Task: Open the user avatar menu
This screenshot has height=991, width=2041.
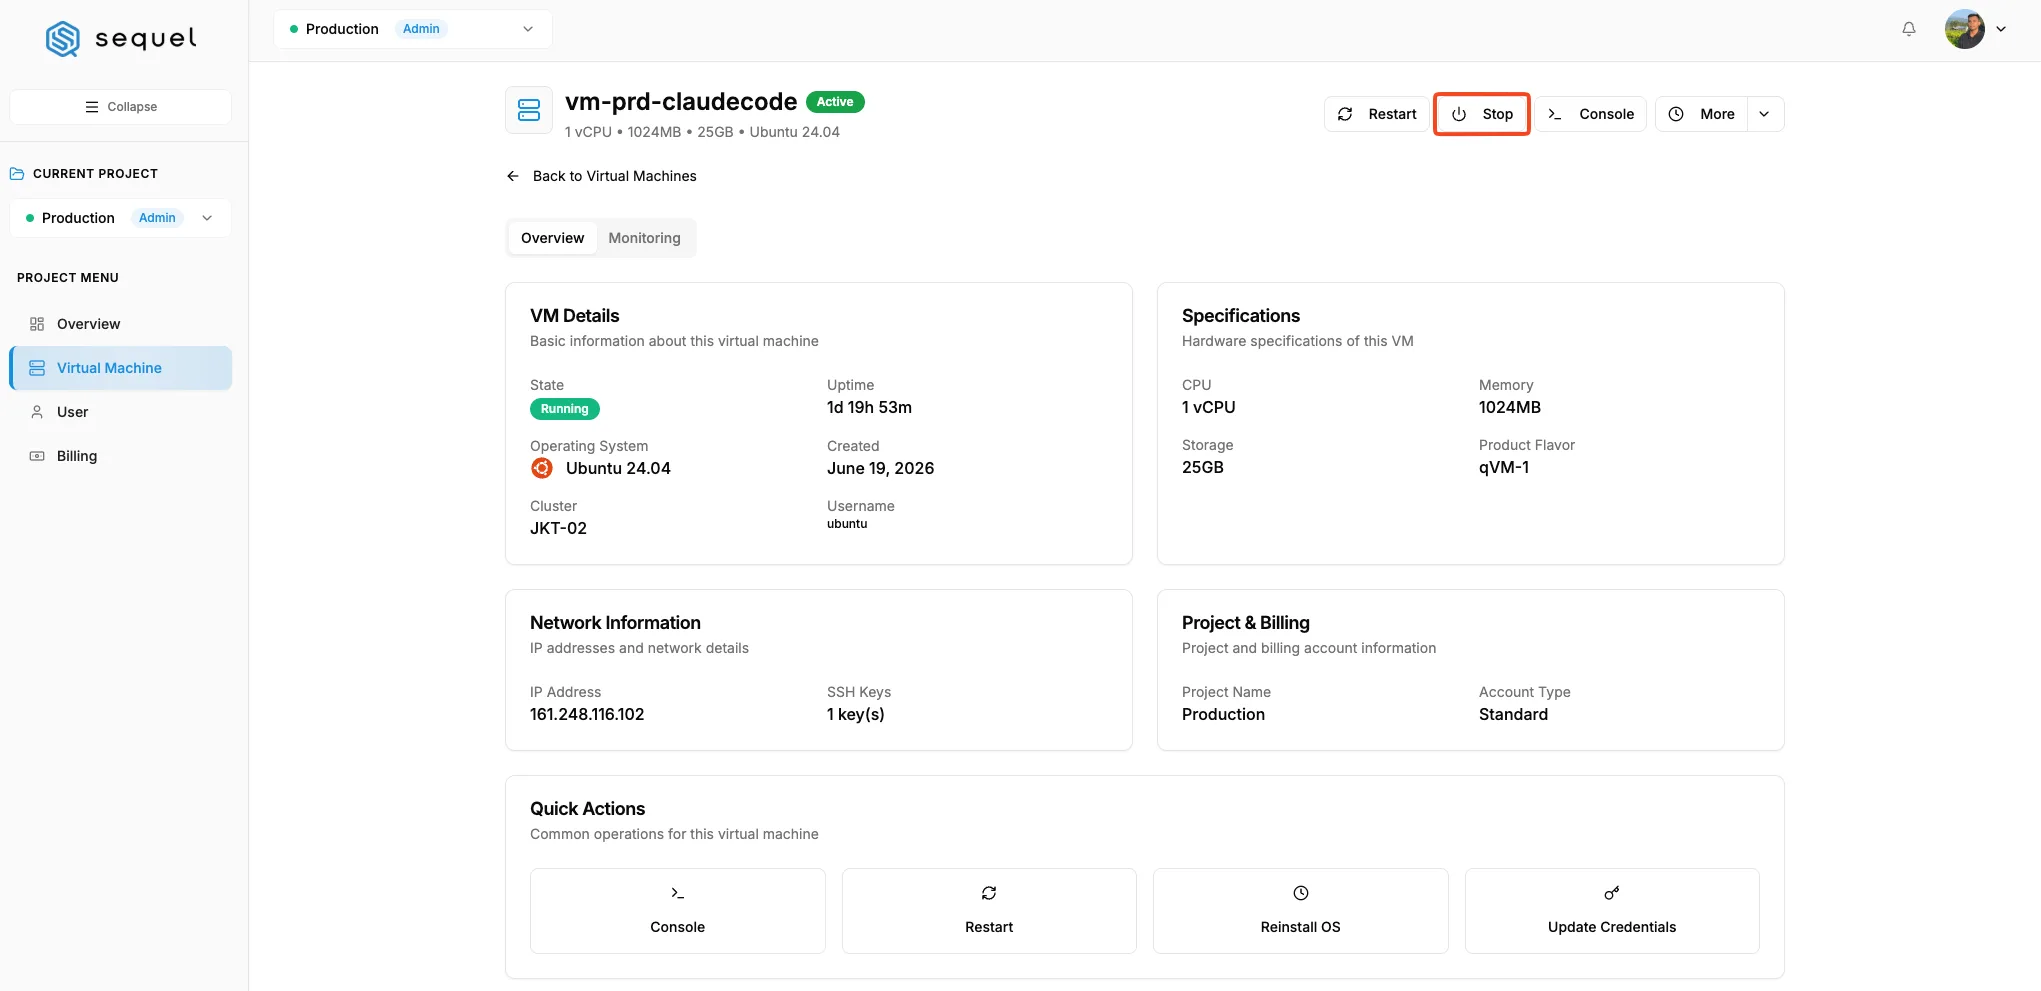Action: pyautogui.click(x=1976, y=29)
